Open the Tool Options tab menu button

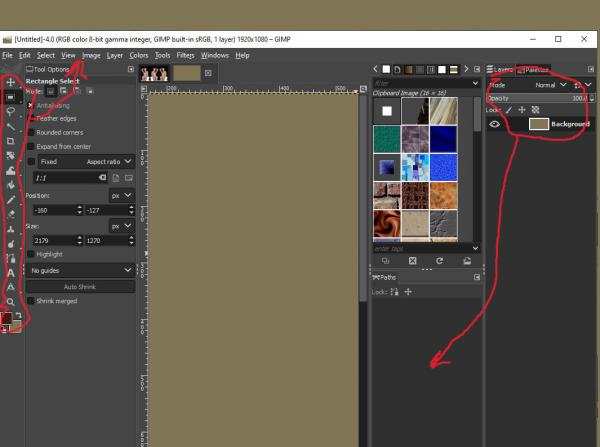click(x=131, y=69)
